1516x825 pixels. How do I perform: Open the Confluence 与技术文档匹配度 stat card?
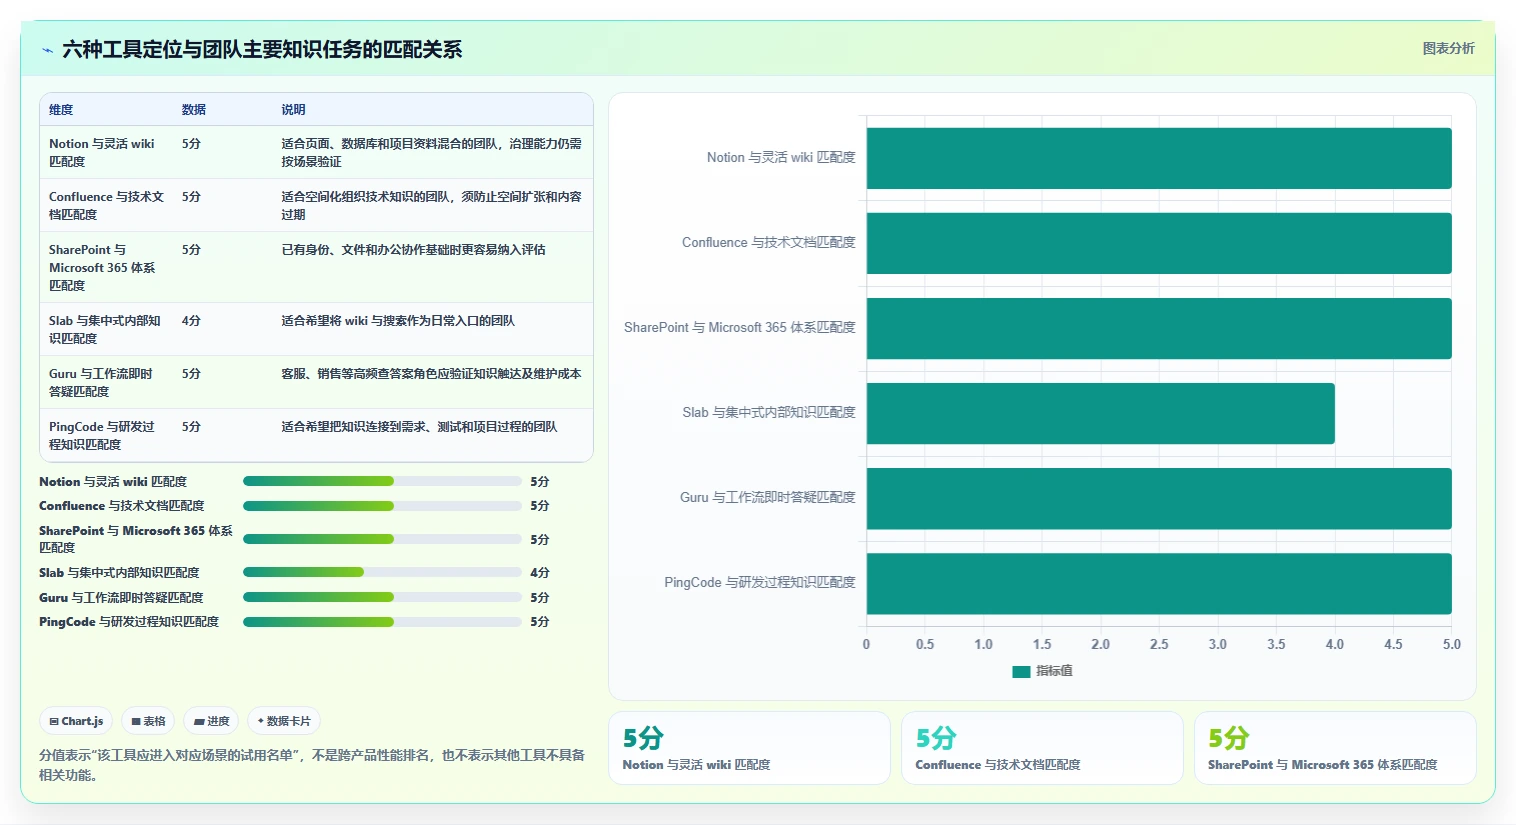tap(1042, 748)
